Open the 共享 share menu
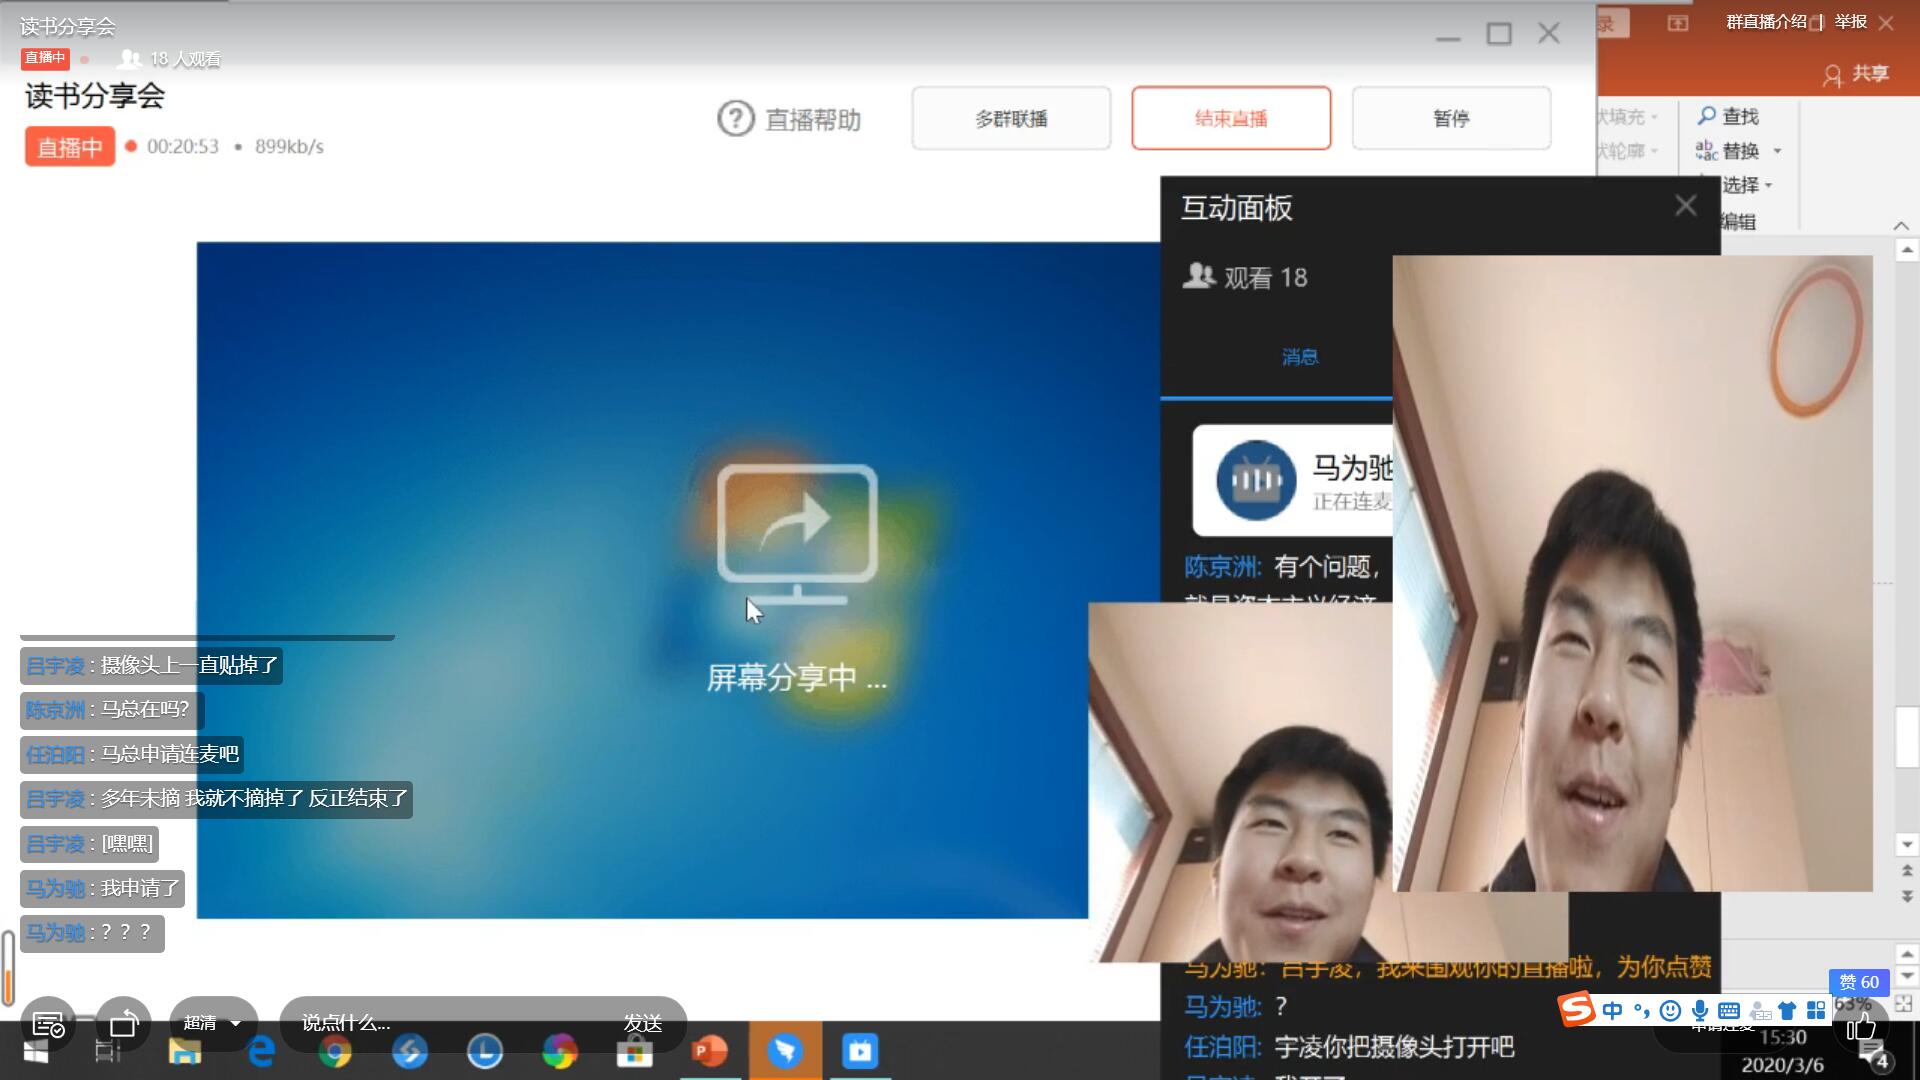The width and height of the screenshot is (1920, 1080). 1856,74
